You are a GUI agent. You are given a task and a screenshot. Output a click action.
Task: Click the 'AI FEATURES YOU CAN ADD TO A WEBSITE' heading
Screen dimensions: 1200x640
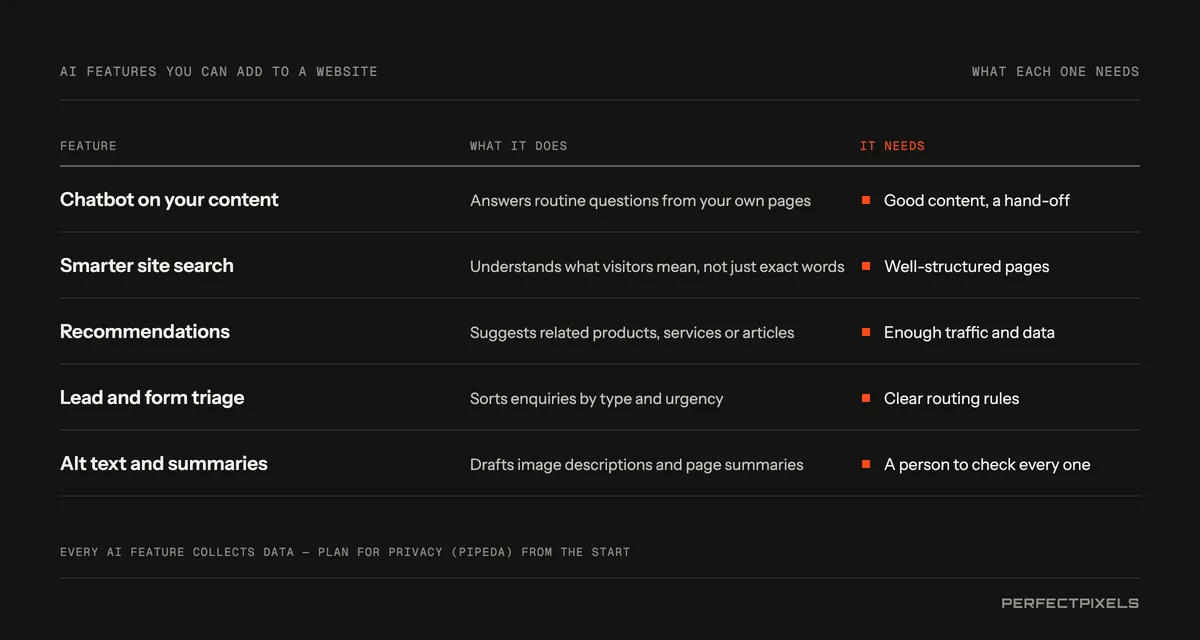coord(219,72)
